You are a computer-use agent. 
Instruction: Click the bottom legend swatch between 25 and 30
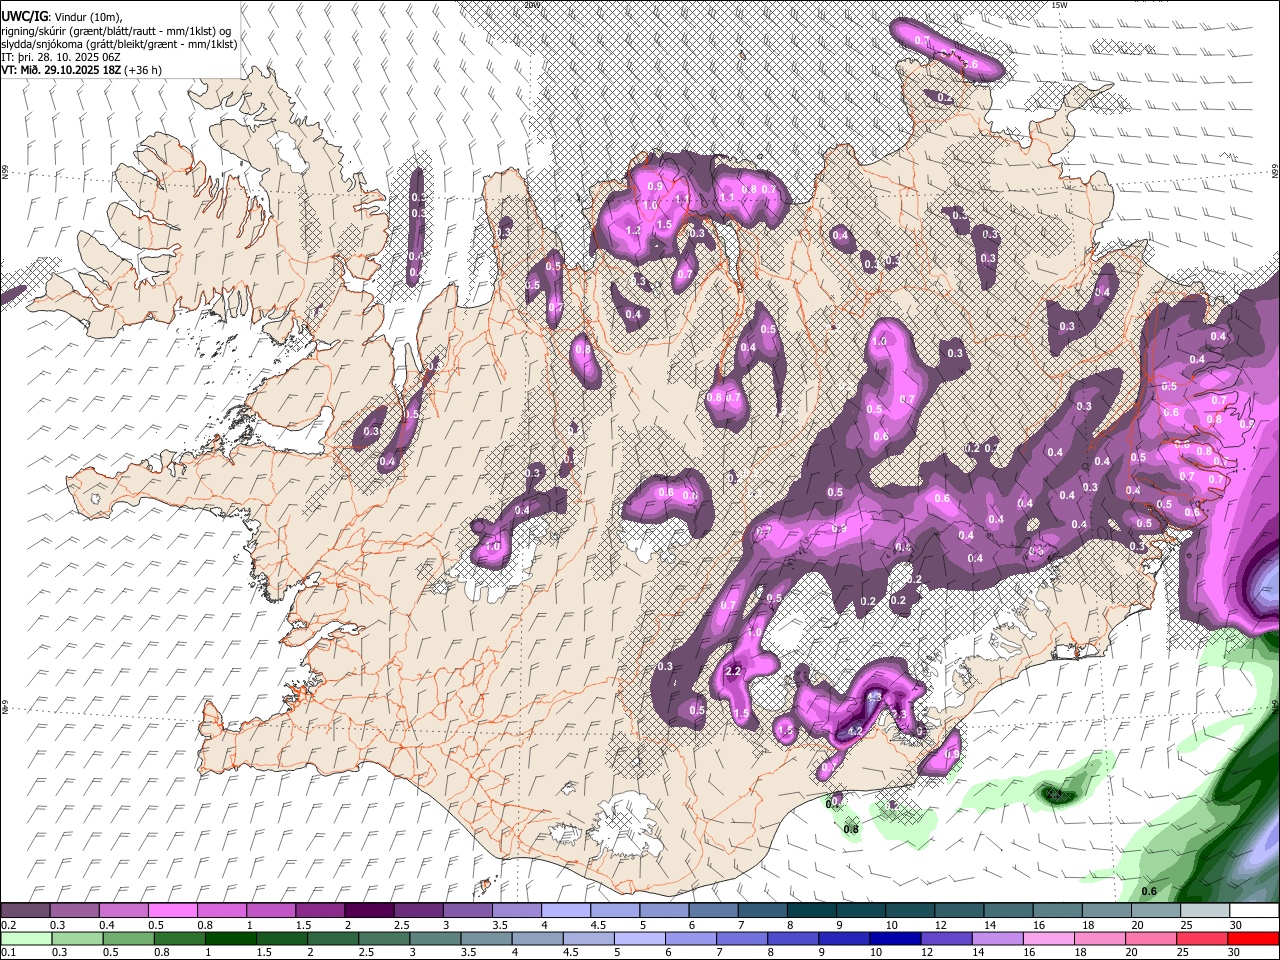coord(1201,938)
